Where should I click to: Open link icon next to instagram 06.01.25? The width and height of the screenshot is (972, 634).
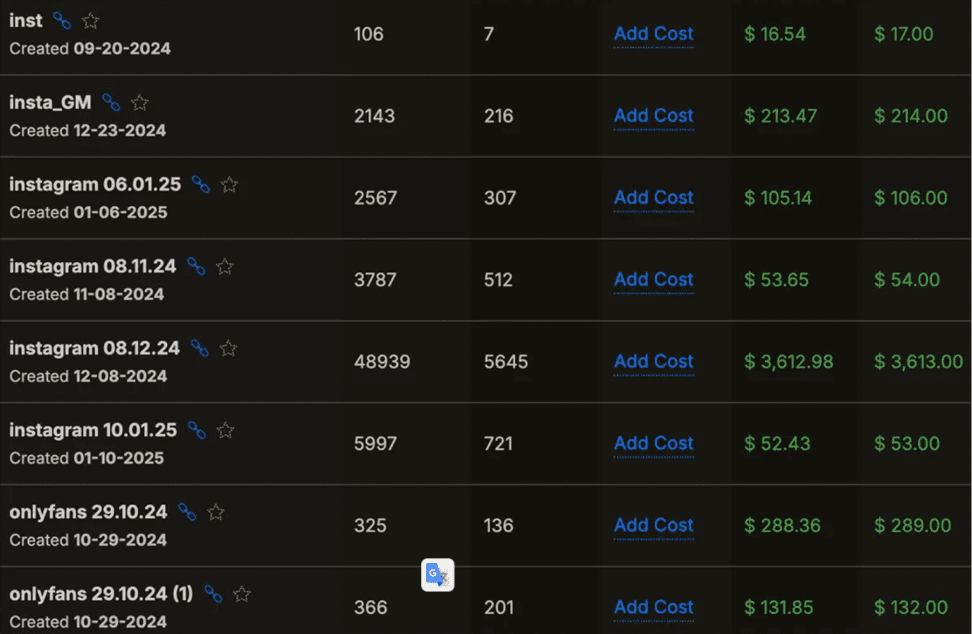click(200, 184)
